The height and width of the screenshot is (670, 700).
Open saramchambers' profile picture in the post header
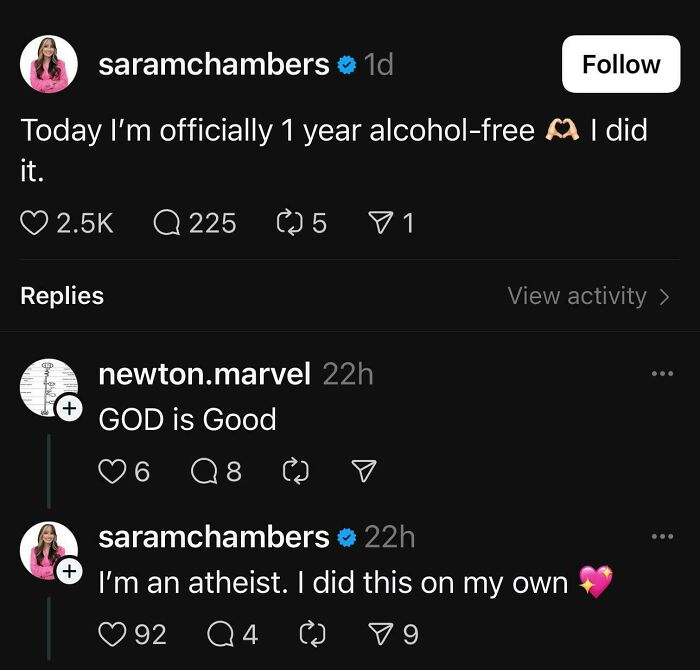pyautogui.click(x=49, y=64)
